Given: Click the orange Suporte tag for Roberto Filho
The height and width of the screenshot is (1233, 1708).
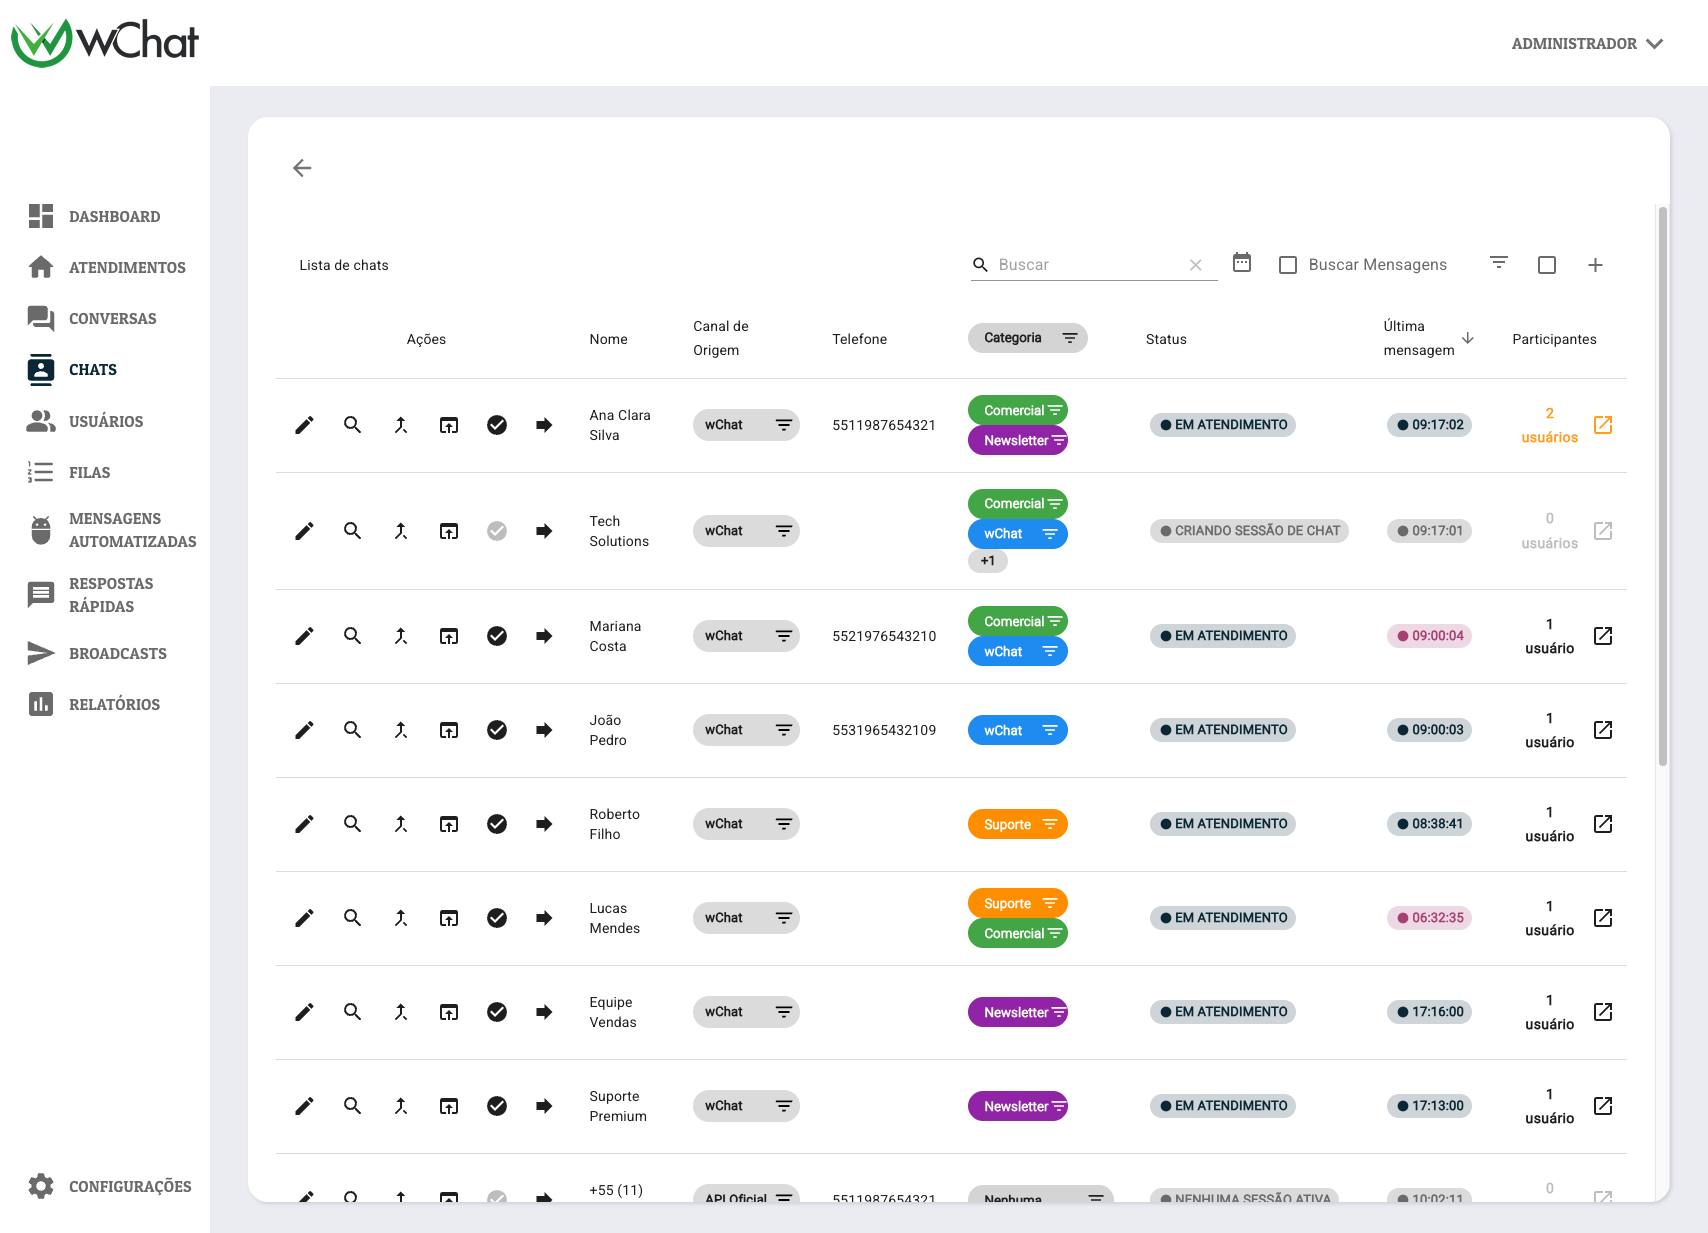Looking at the screenshot, I should click(1018, 824).
